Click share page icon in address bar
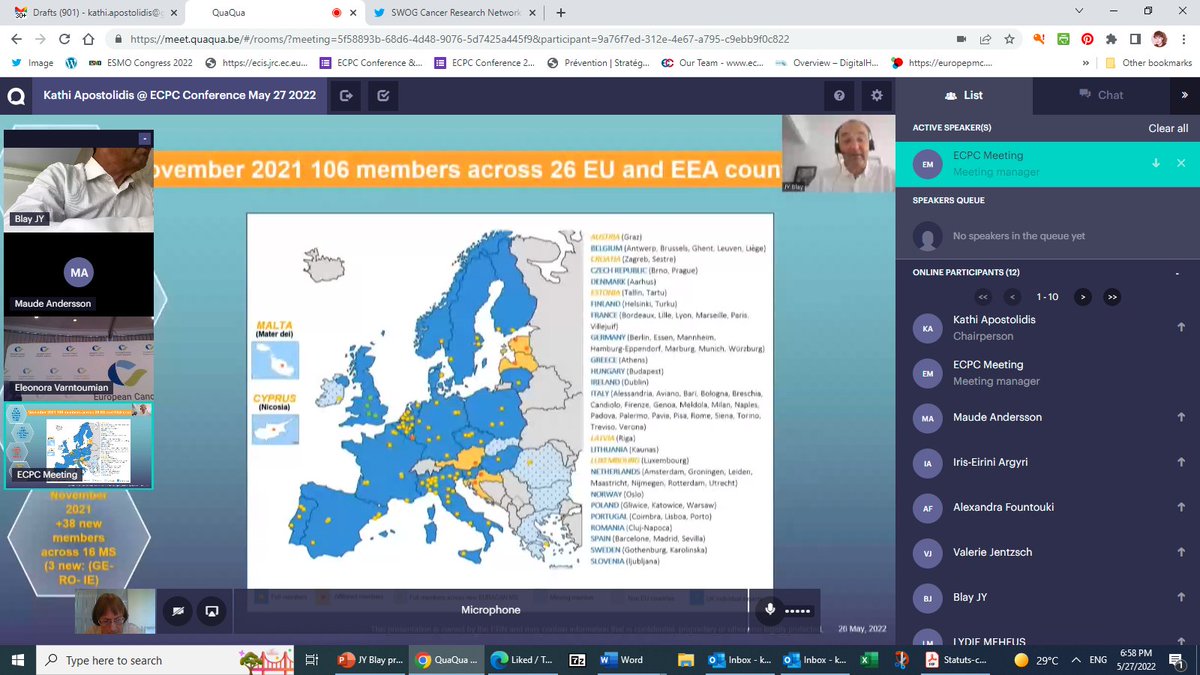Image resolution: width=1200 pixels, height=675 pixels. (986, 39)
